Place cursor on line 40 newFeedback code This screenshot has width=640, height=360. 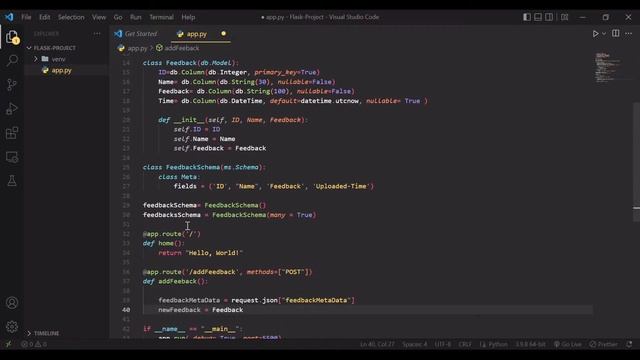coord(200,310)
